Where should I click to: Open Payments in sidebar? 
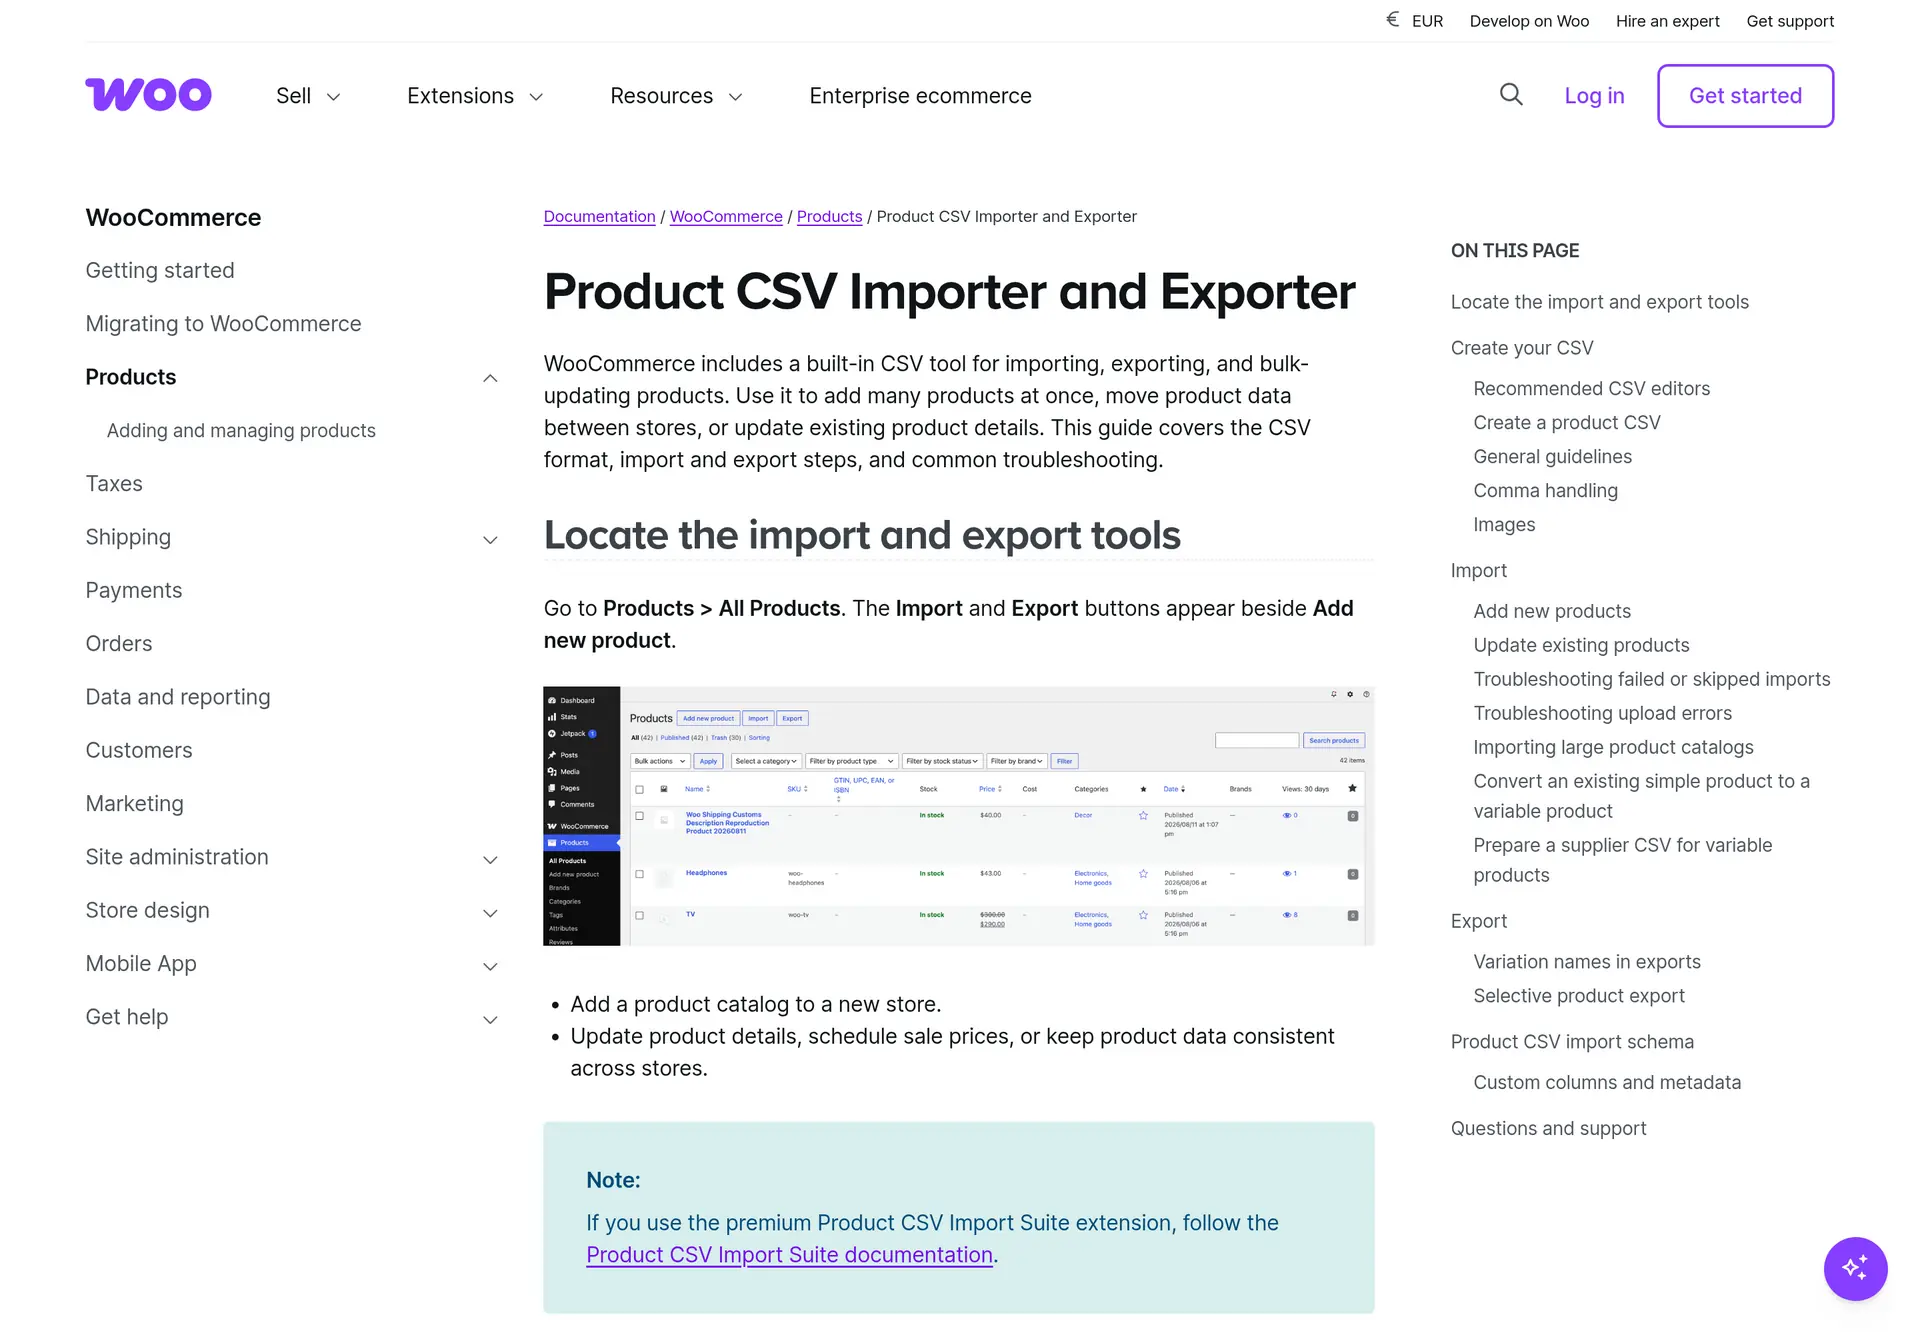pyautogui.click(x=134, y=590)
